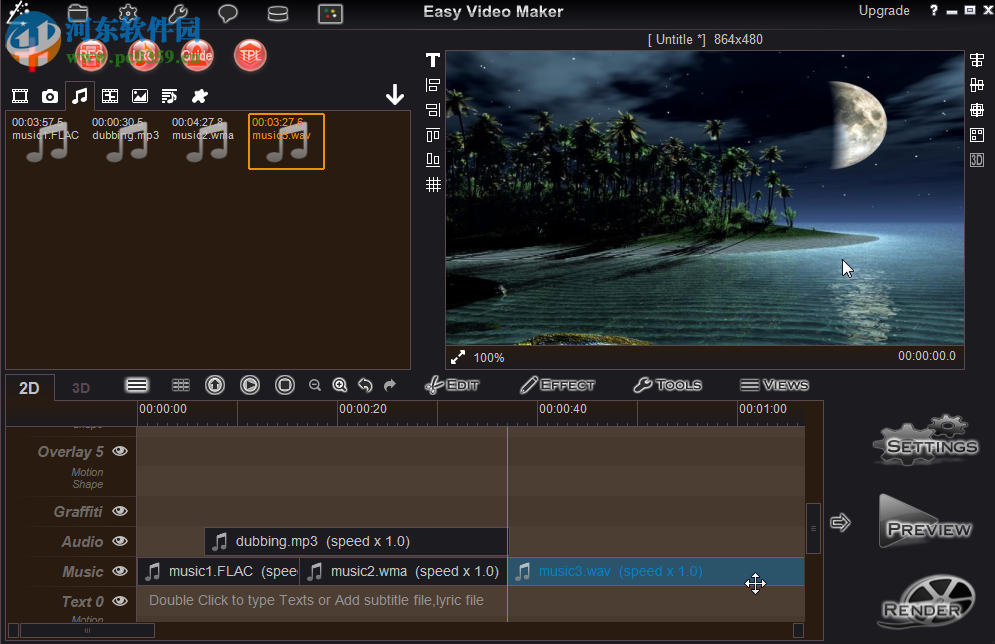Select the music/audio media tab icon
Viewport: 995px width, 644px height.
click(x=80, y=95)
